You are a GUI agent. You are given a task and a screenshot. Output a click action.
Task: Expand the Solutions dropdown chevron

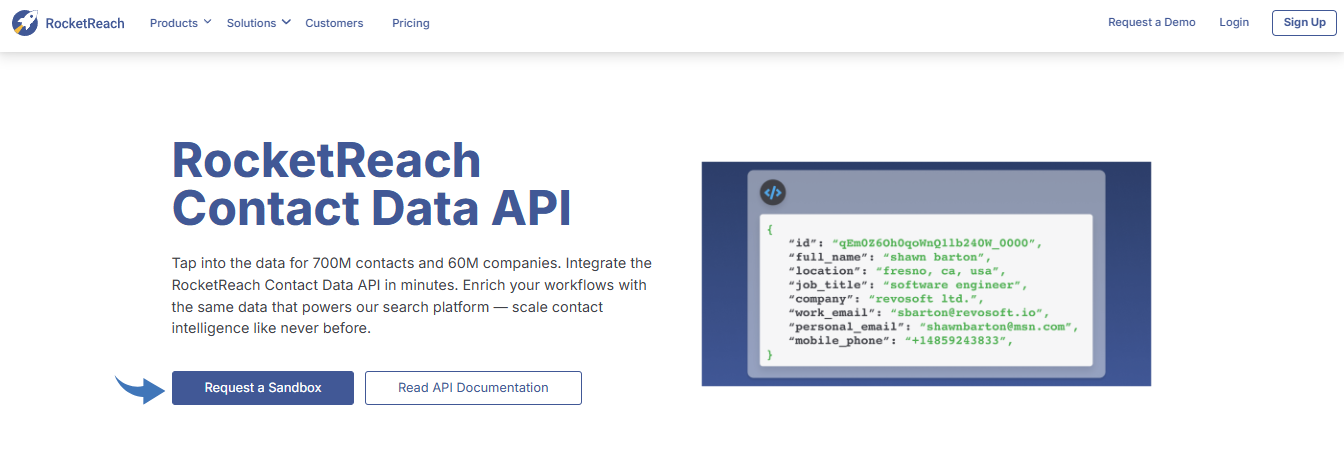pyautogui.click(x=286, y=22)
